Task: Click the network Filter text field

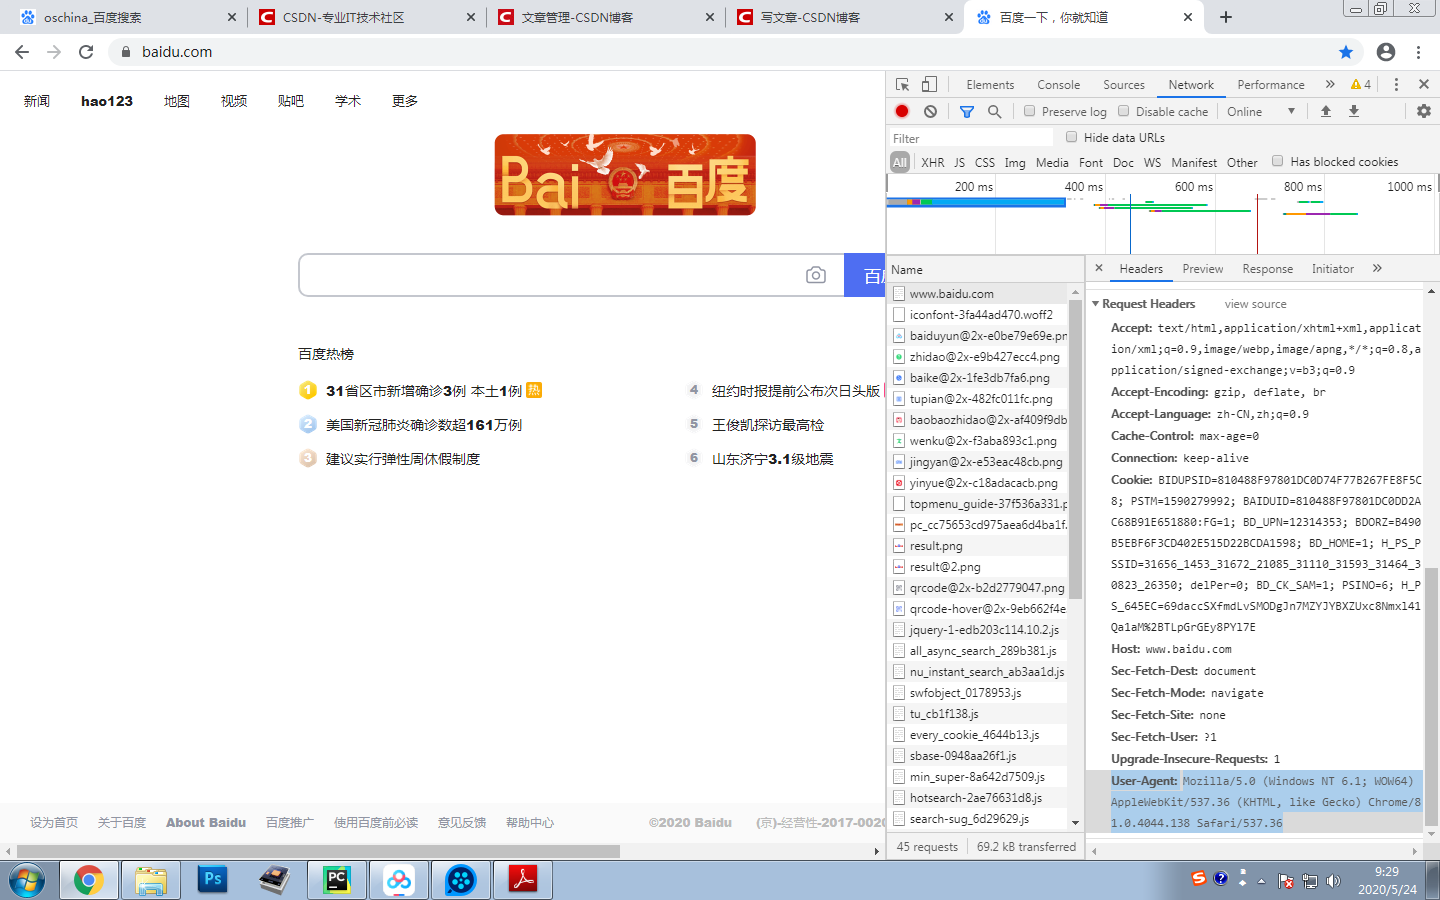Action: point(972,138)
